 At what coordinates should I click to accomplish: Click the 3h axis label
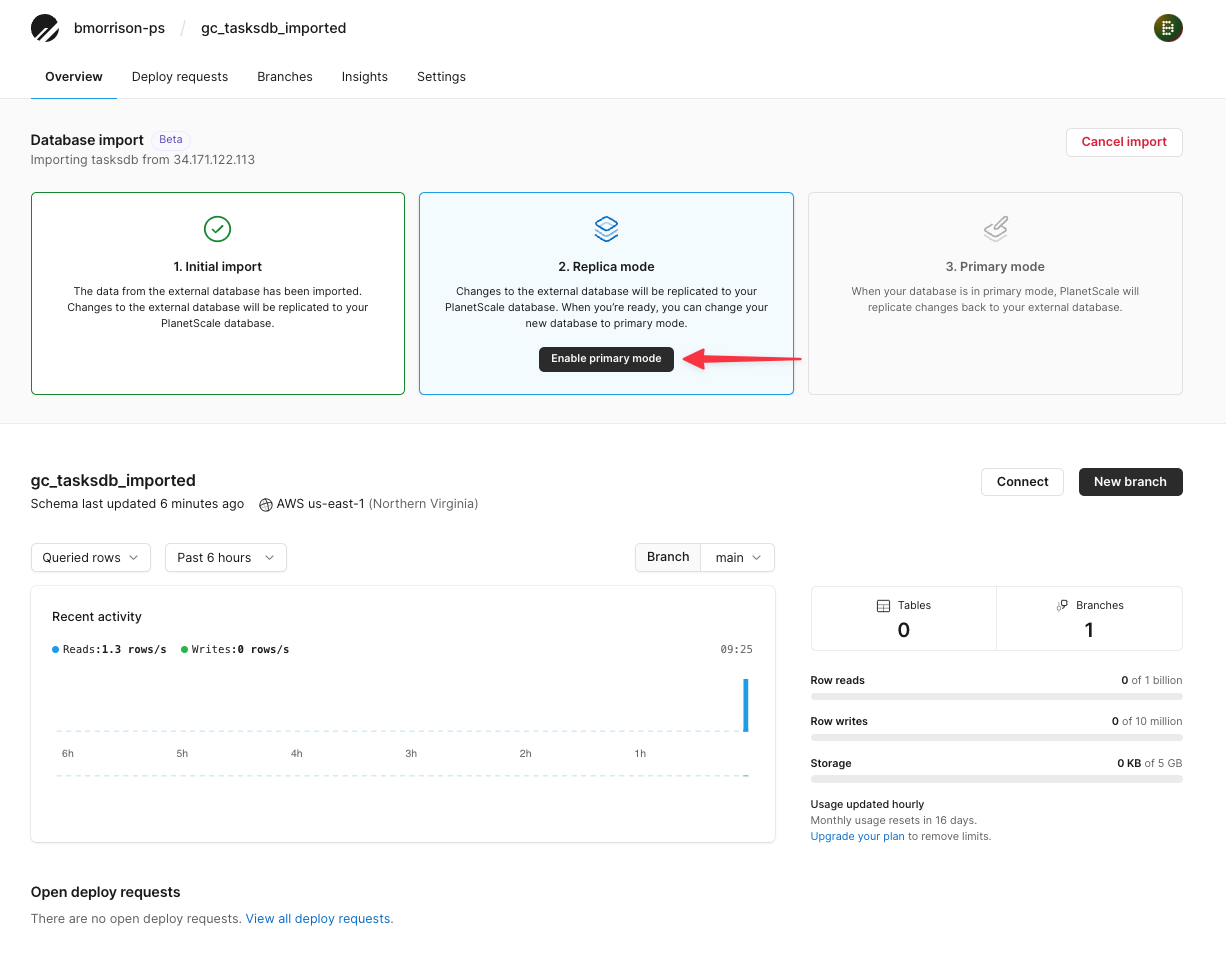coord(411,754)
